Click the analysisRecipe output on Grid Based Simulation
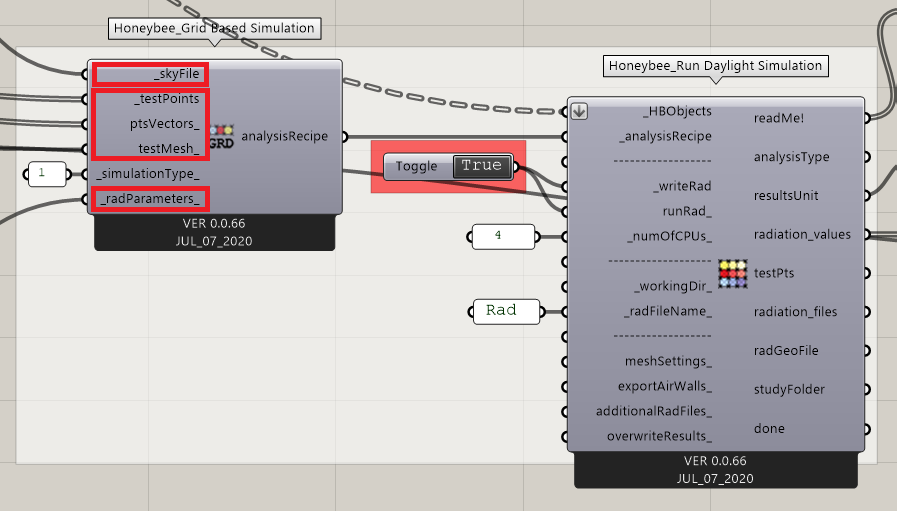 [284, 136]
